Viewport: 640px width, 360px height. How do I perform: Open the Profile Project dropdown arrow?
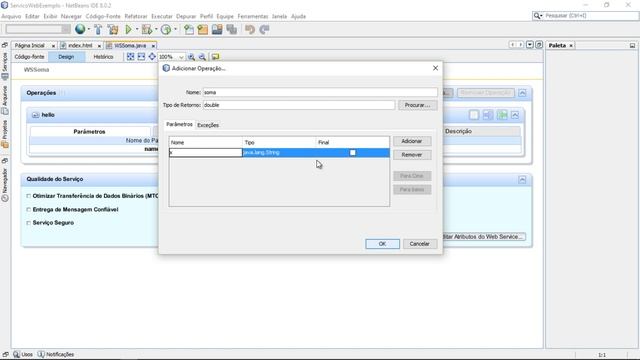click(x=176, y=29)
